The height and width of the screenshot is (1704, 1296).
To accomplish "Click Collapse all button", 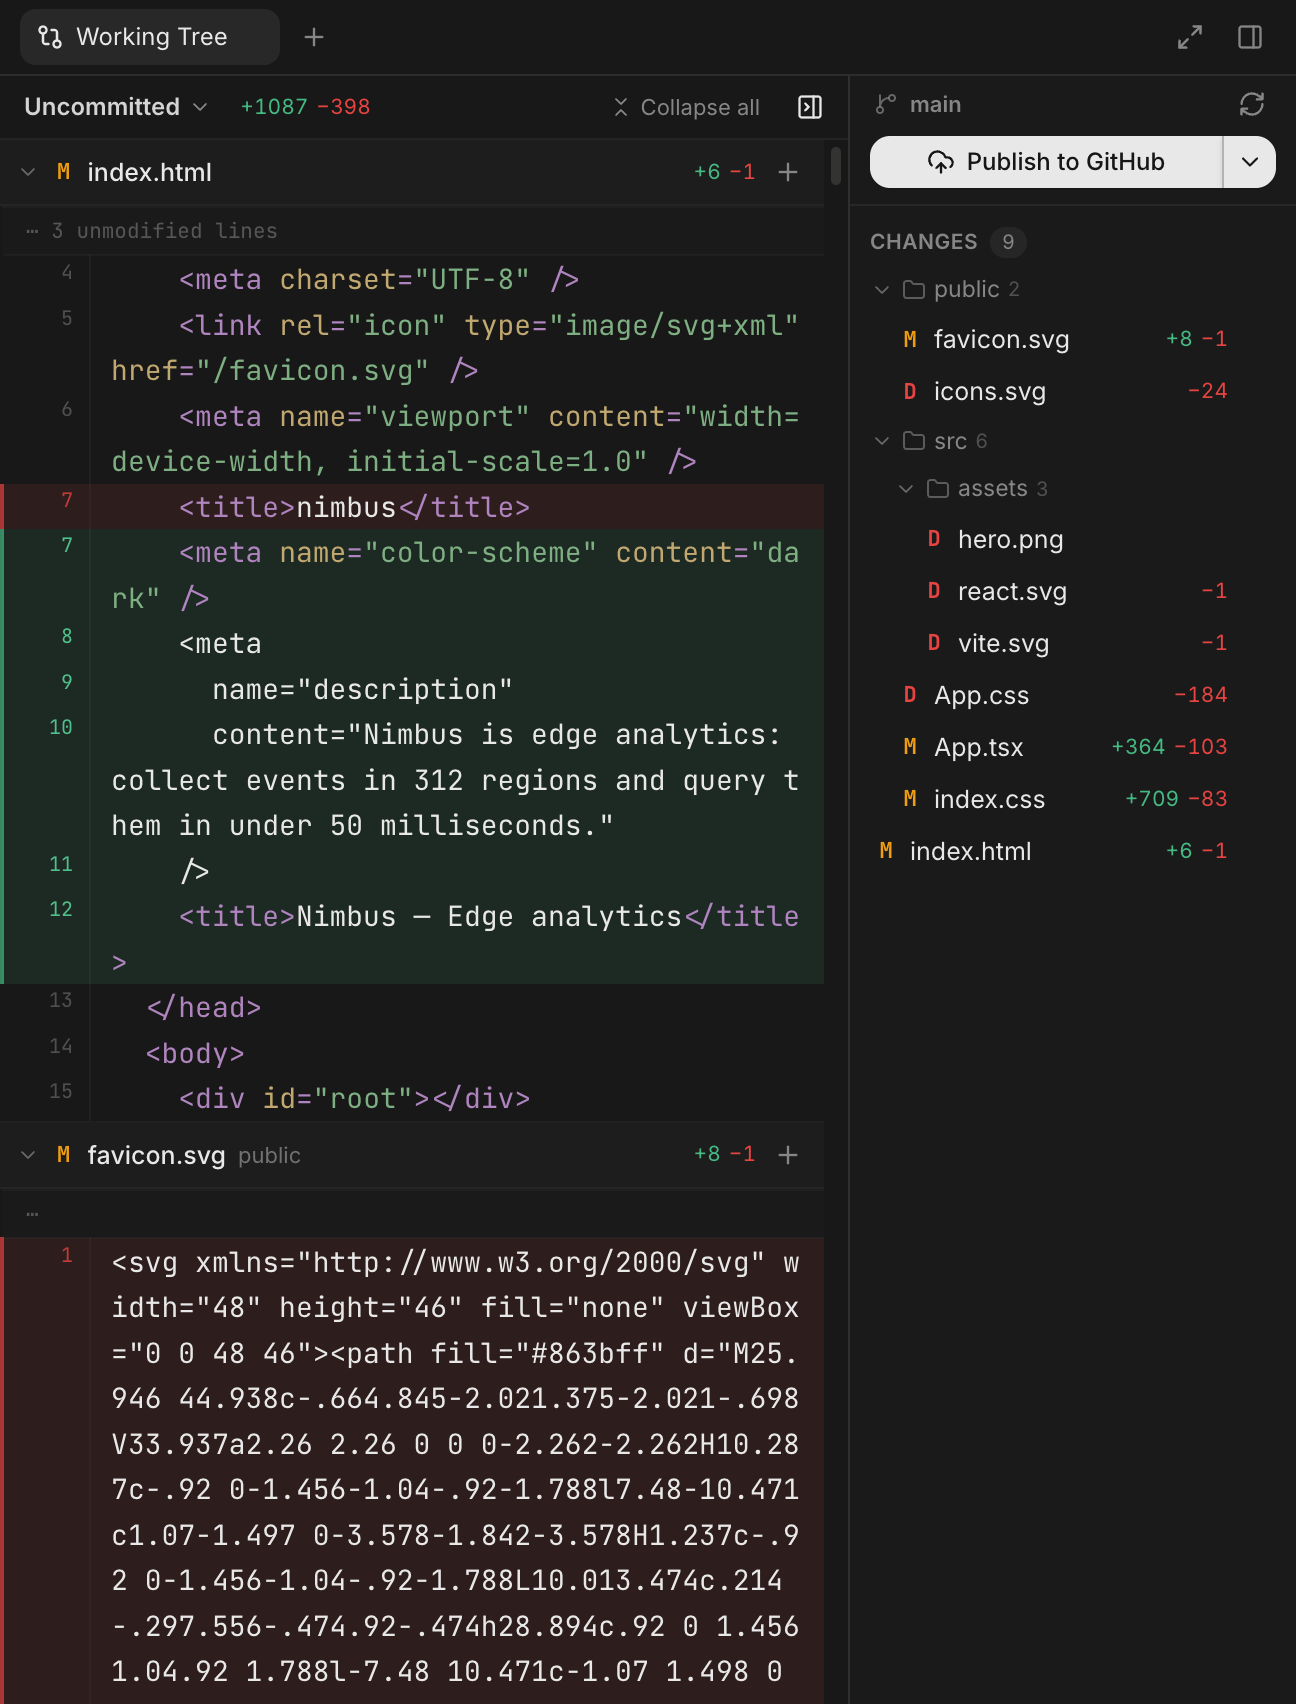I will click(x=687, y=107).
